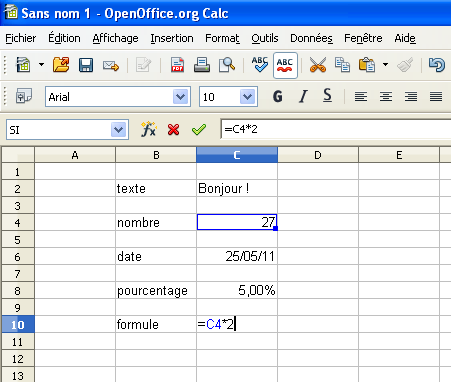Toggle bold with the G button

278,97
